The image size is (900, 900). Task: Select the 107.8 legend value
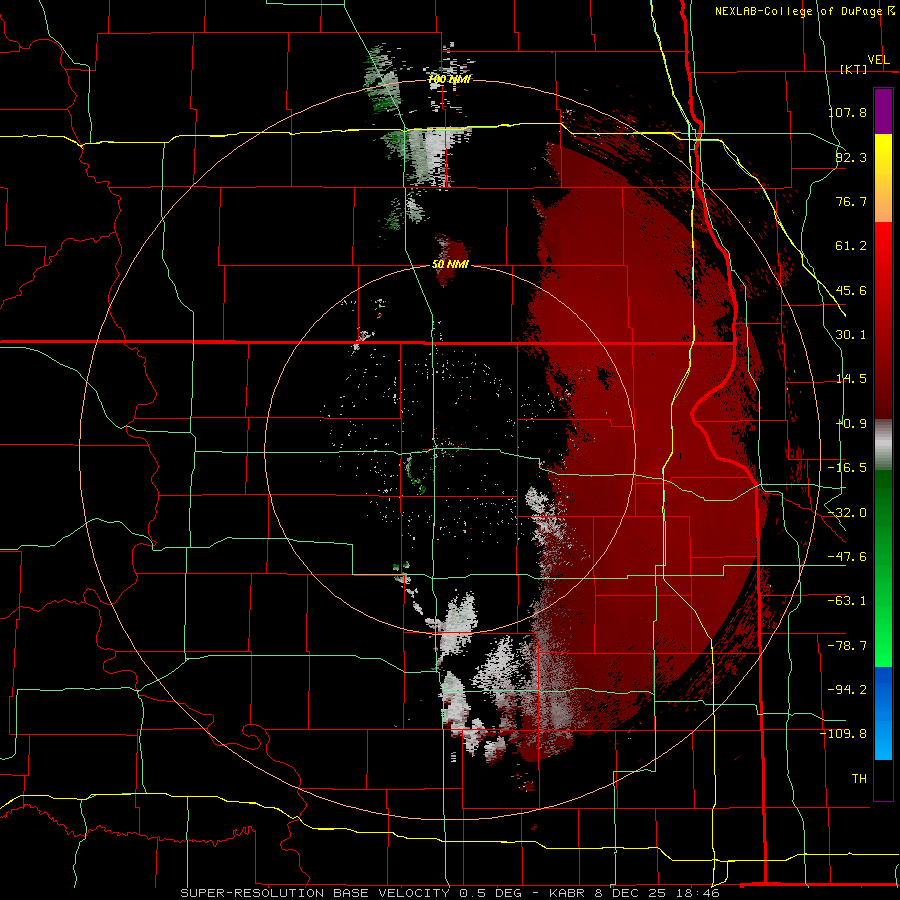click(x=847, y=112)
